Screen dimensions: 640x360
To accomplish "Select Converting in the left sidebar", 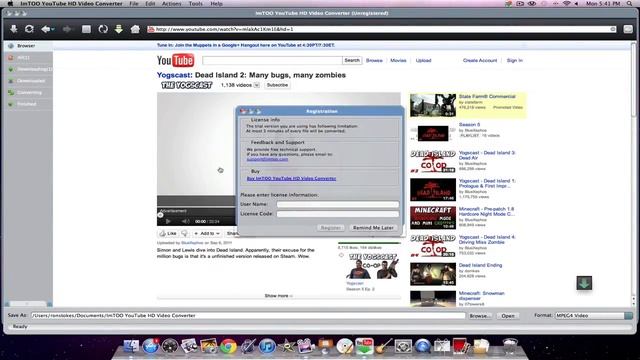I will coord(28,93).
